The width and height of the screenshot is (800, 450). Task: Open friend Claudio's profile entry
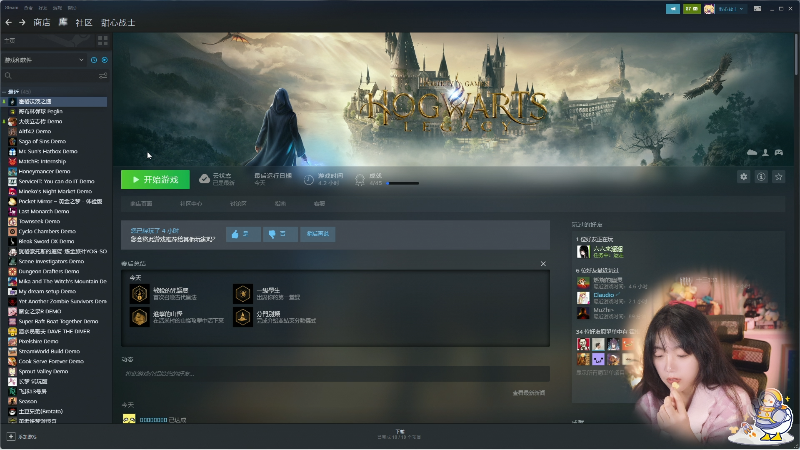click(612, 297)
